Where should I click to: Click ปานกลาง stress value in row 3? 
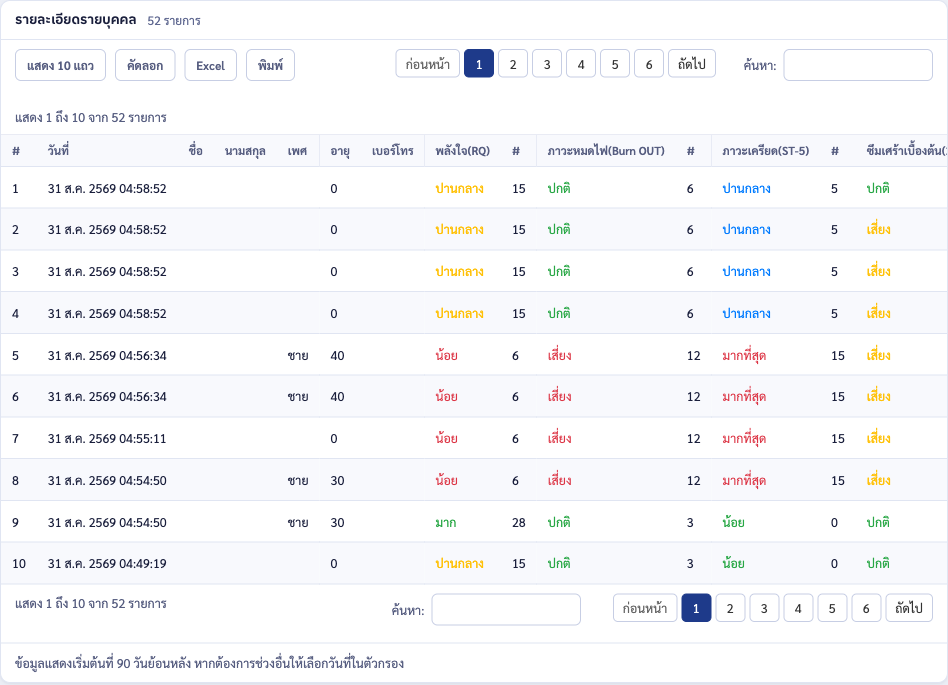[746, 271]
